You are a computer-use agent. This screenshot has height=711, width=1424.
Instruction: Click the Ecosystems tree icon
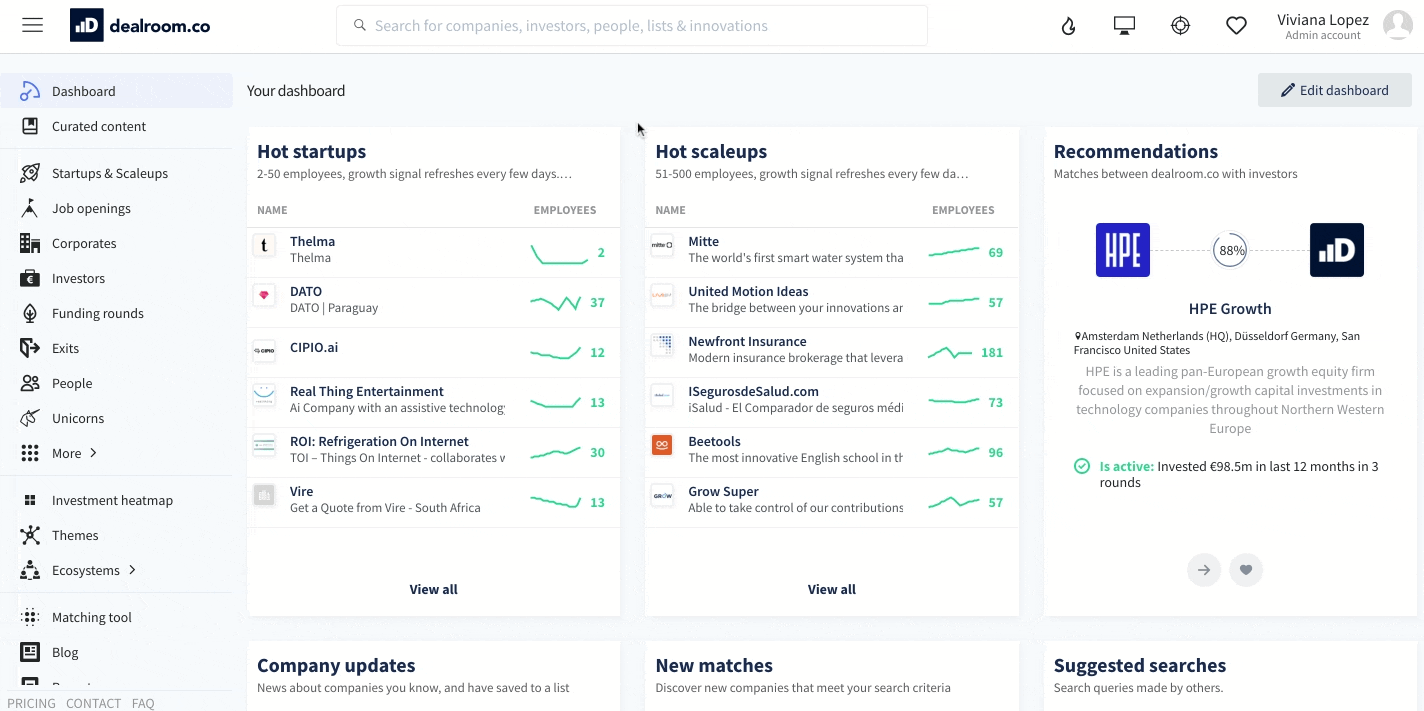click(30, 570)
